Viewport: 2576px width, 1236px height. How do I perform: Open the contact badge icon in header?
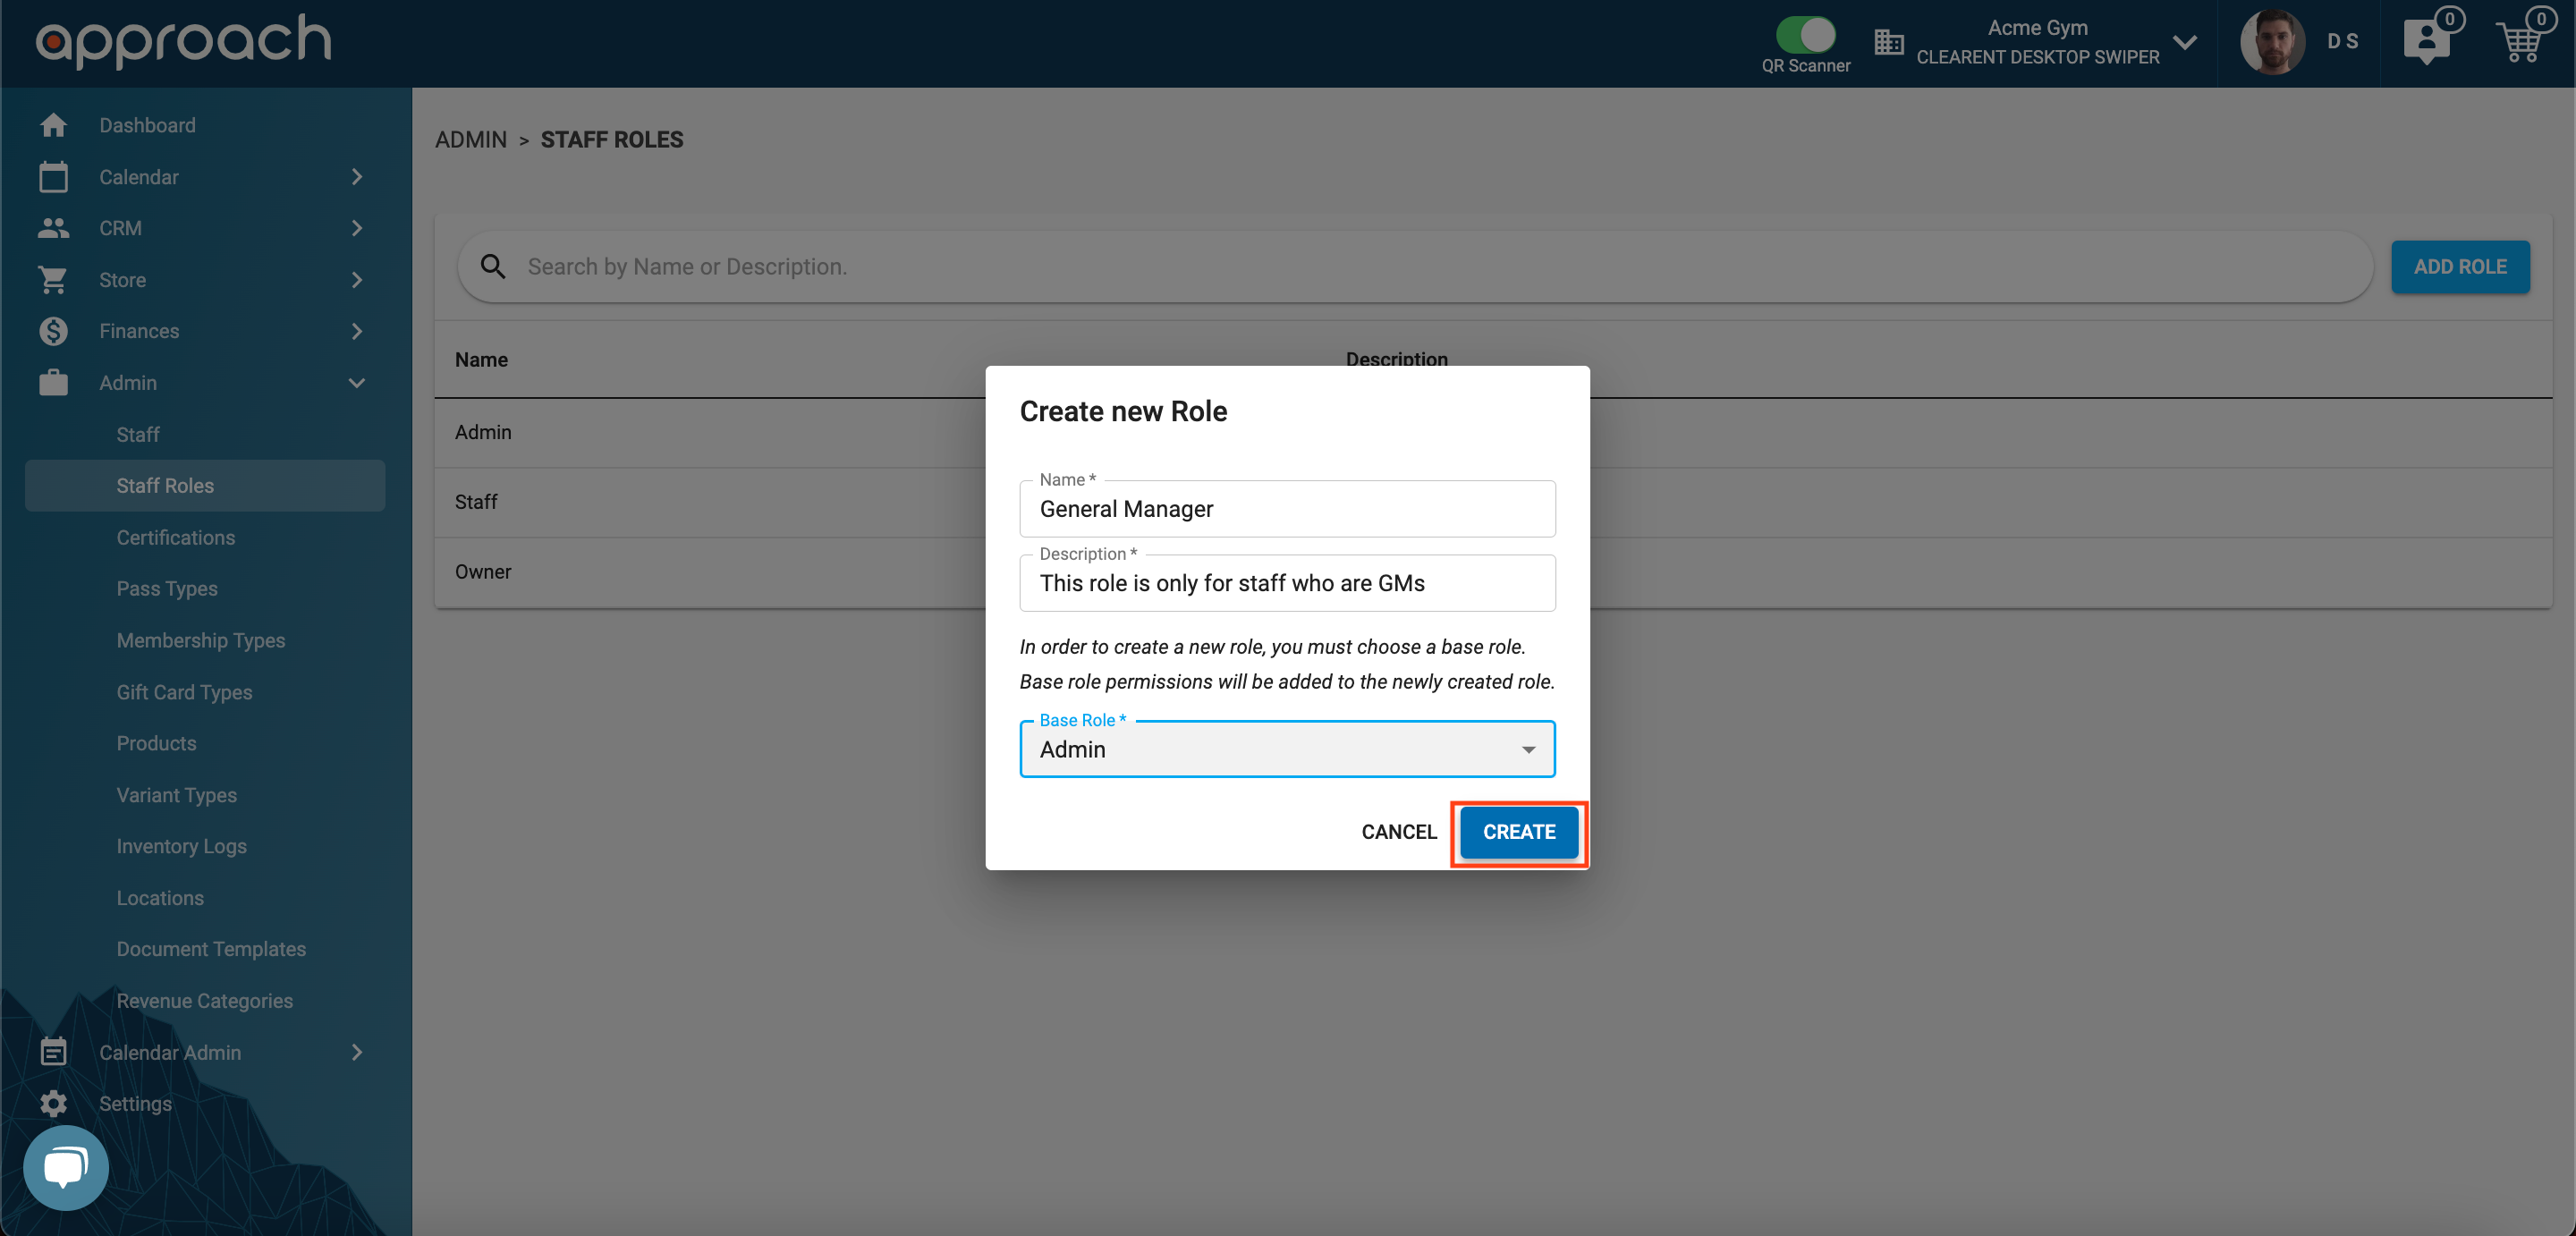click(2427, 42)
